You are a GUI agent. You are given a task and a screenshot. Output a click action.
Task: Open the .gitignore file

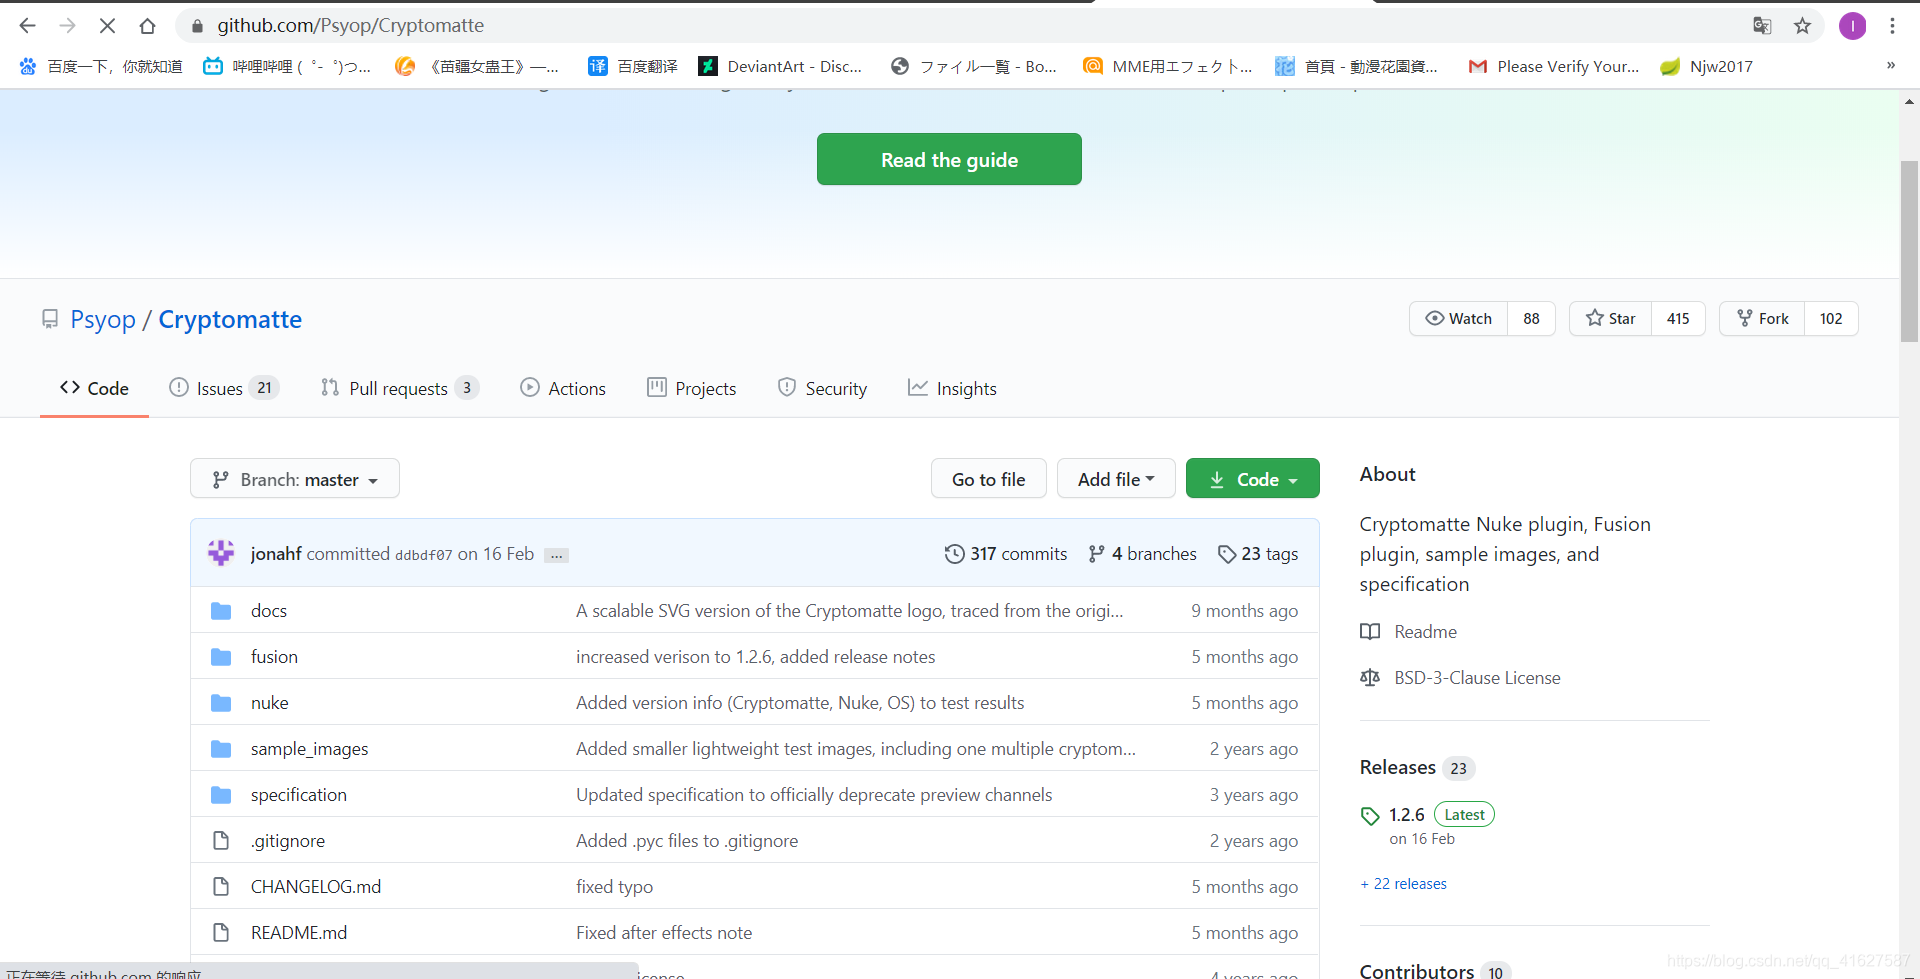(288, 840)
